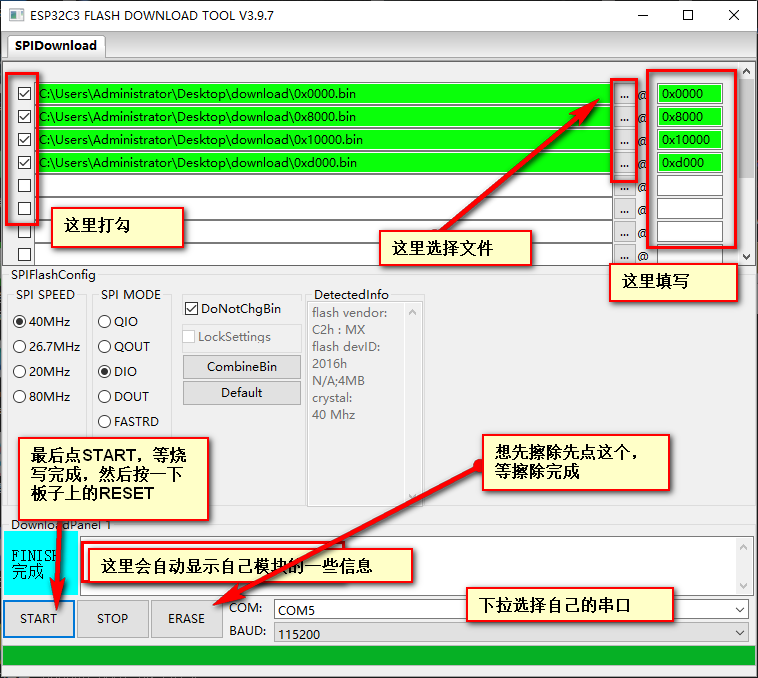This screenshot has width=758, height=678.
Task: Click the download log scroll down arrow
Action: pos(743,587)
